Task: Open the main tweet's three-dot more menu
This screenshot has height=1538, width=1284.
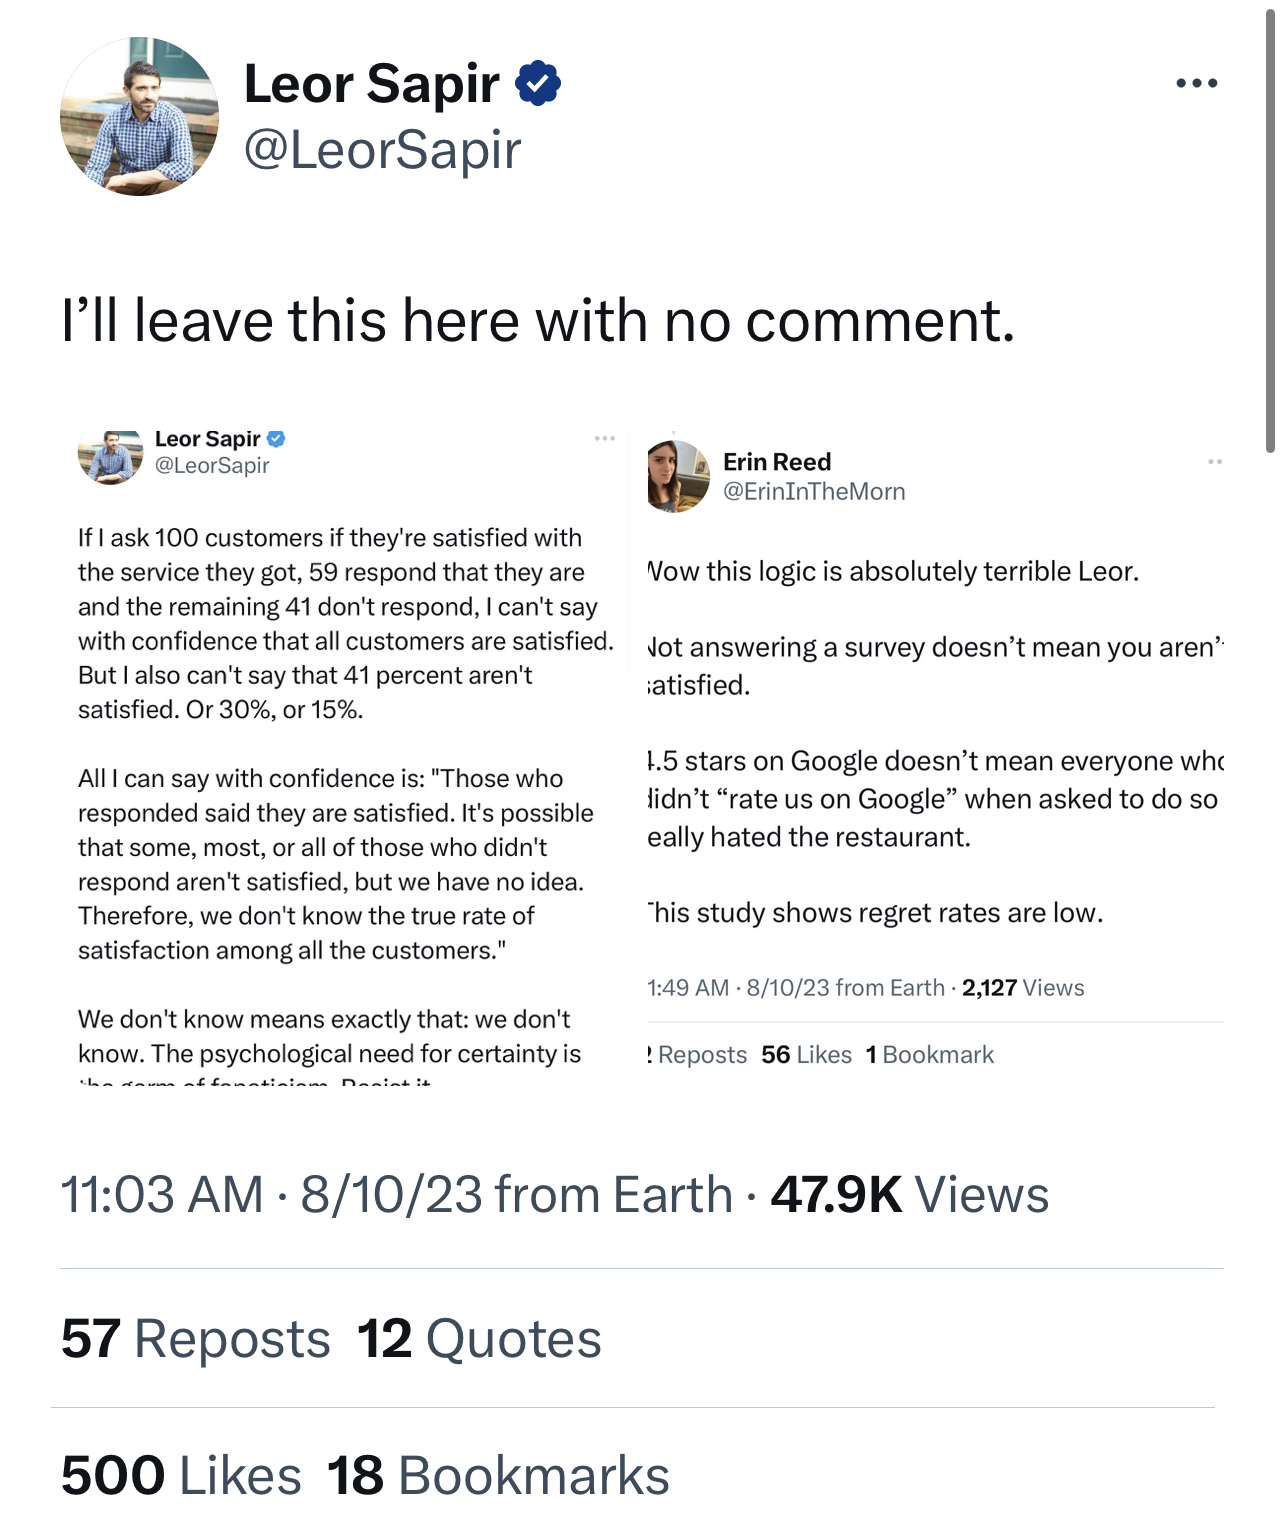Action: [x=1196, y=83]
